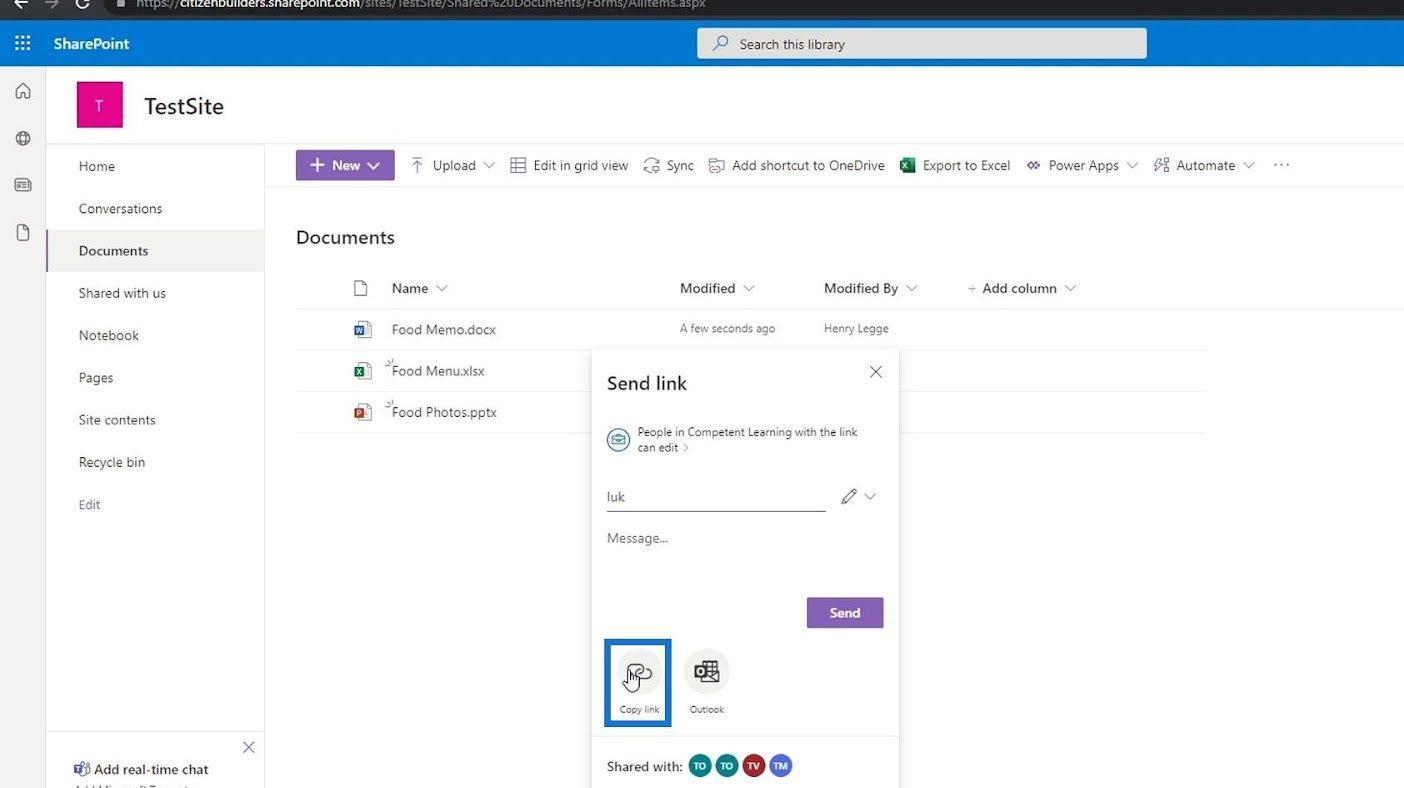Open Site contents in navigation
This screenshot has width=1404, height=788.
point(117,420)
